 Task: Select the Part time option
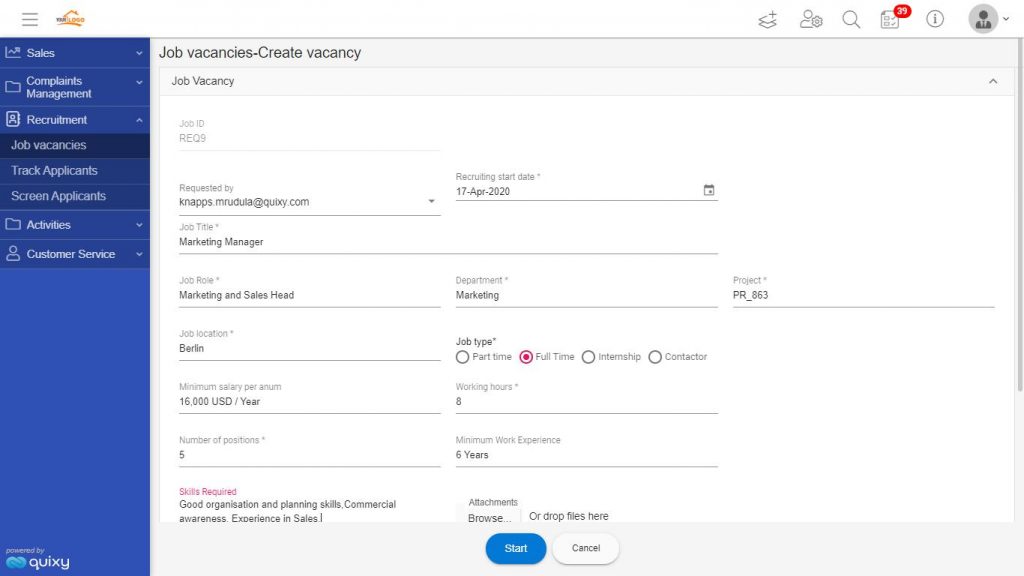pos(462,357)
